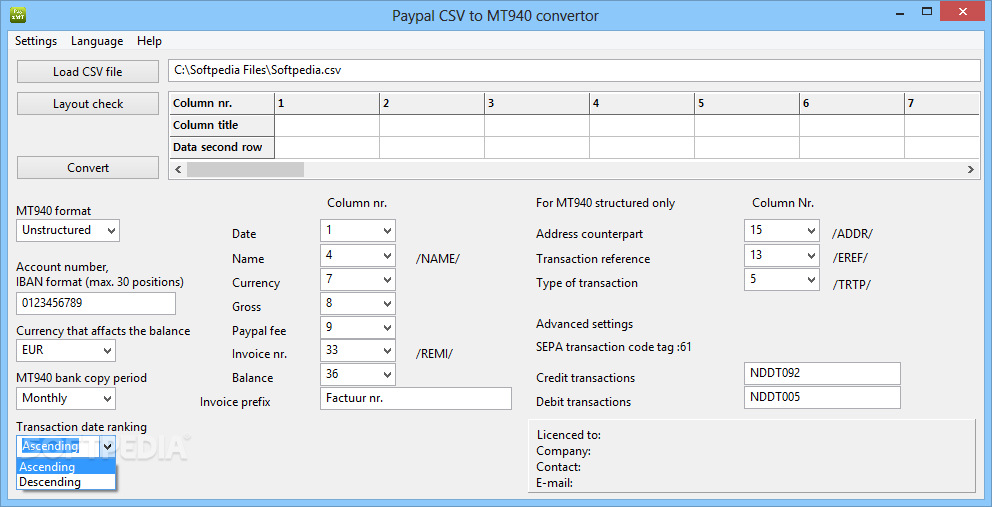Click the horizontal scrollbar thumb of table

coord(245,169)
